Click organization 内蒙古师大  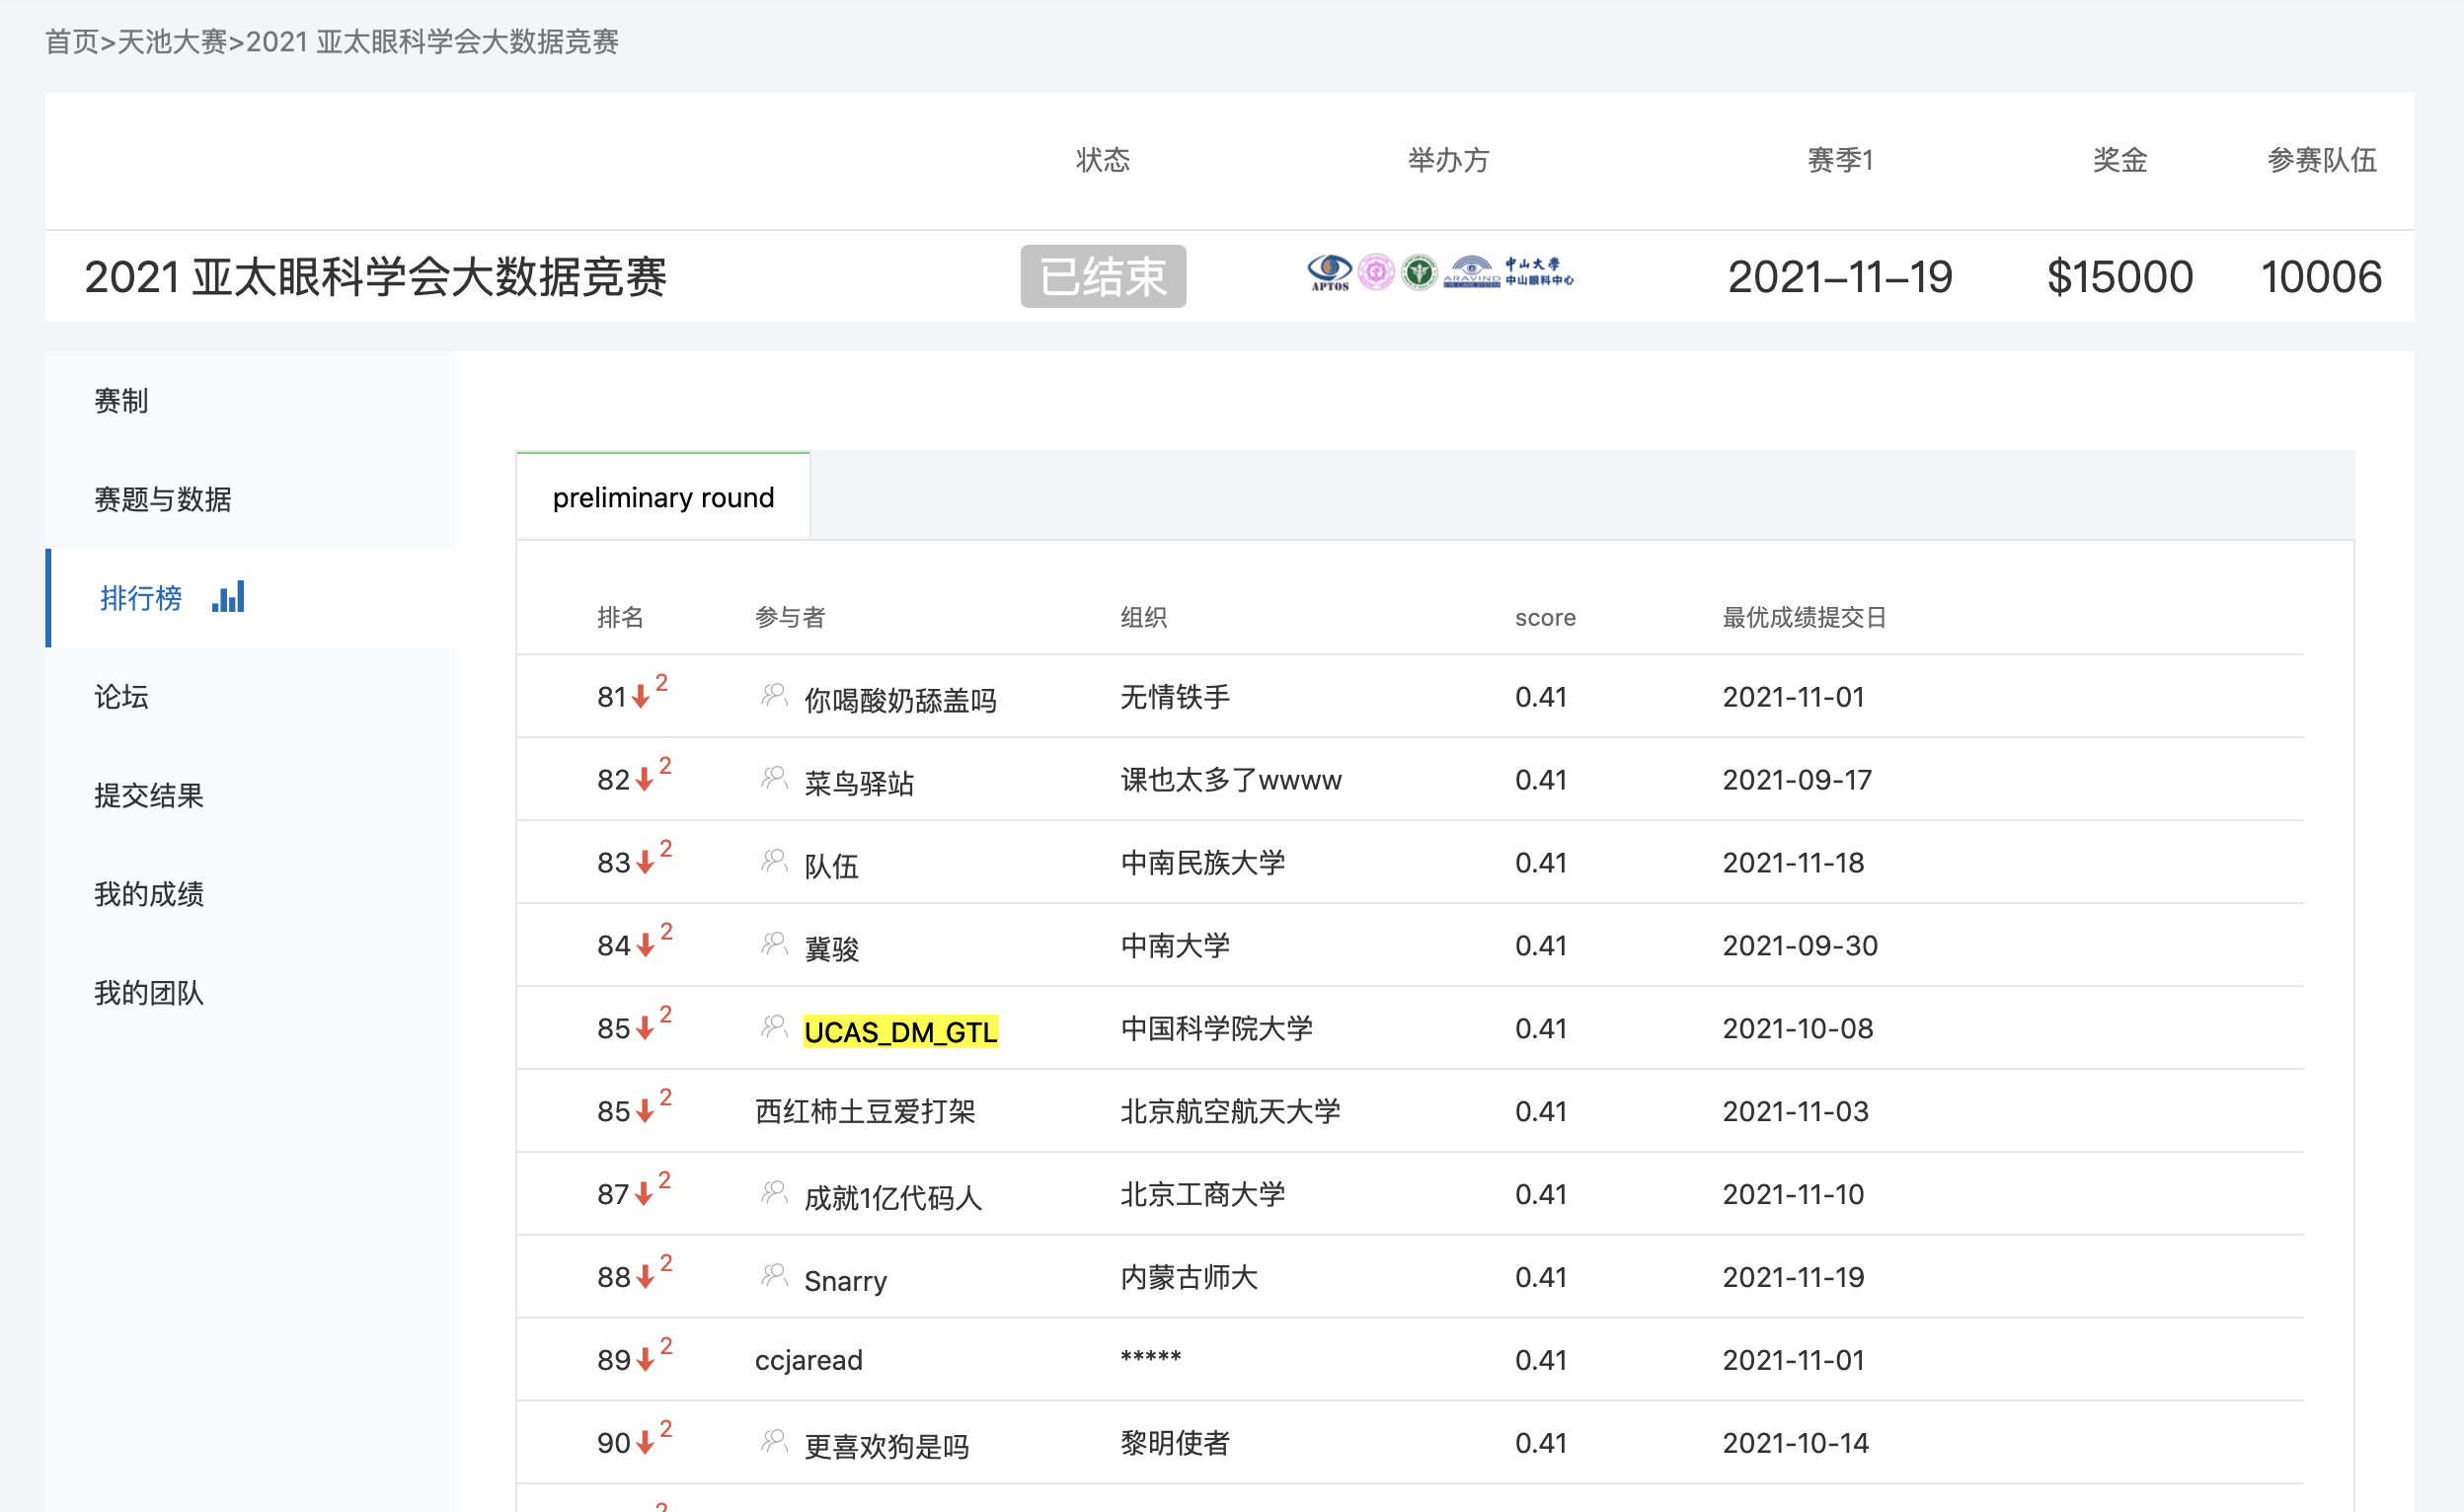pyautogui.click(x=1189, y=1277)
